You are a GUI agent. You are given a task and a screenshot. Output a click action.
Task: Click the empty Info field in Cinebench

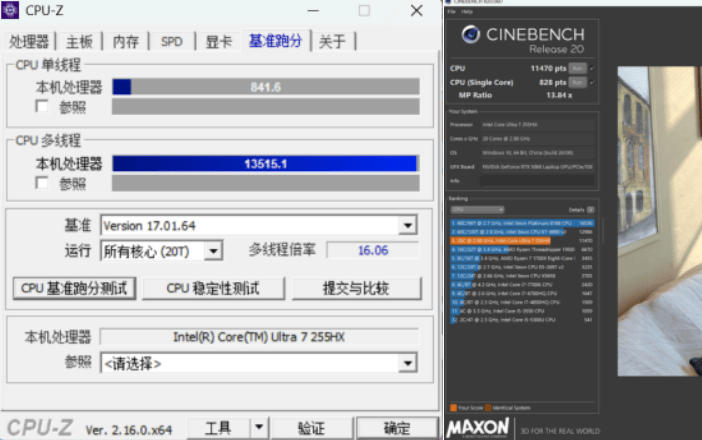(x=537, y=181)
